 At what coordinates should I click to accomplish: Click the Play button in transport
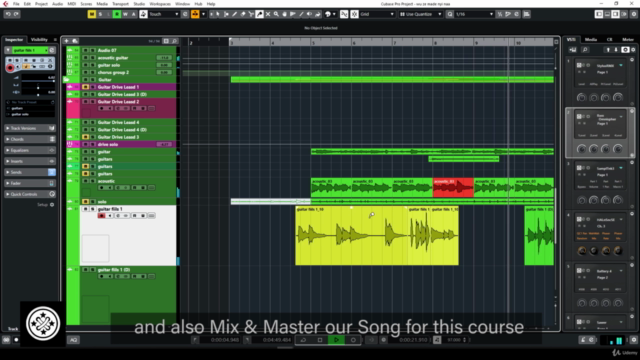[336, 340]
